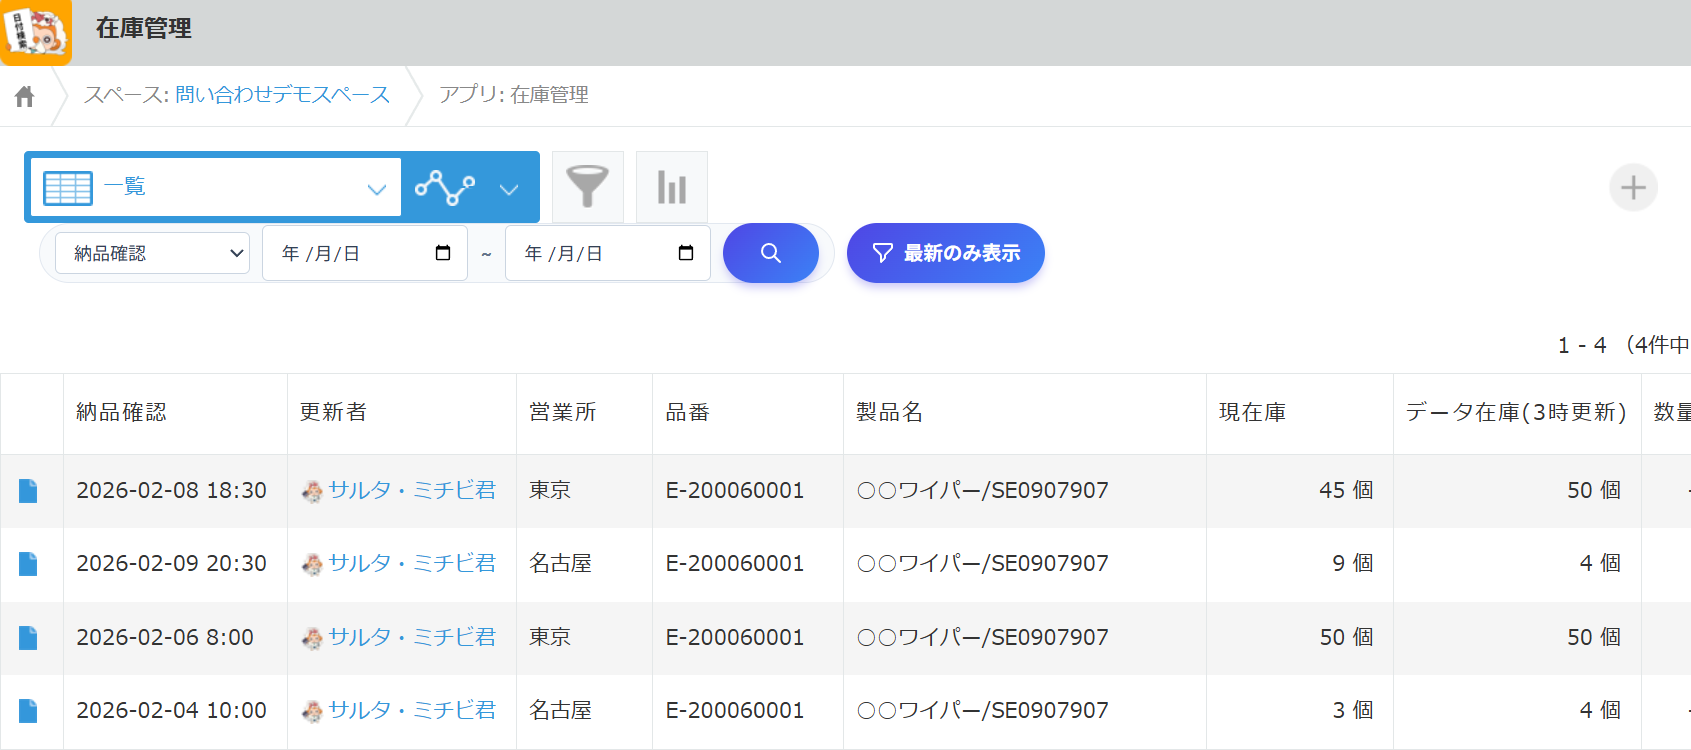Expand the chevron beside the graph icon
1691x750 pixels.
coord(509,189)
